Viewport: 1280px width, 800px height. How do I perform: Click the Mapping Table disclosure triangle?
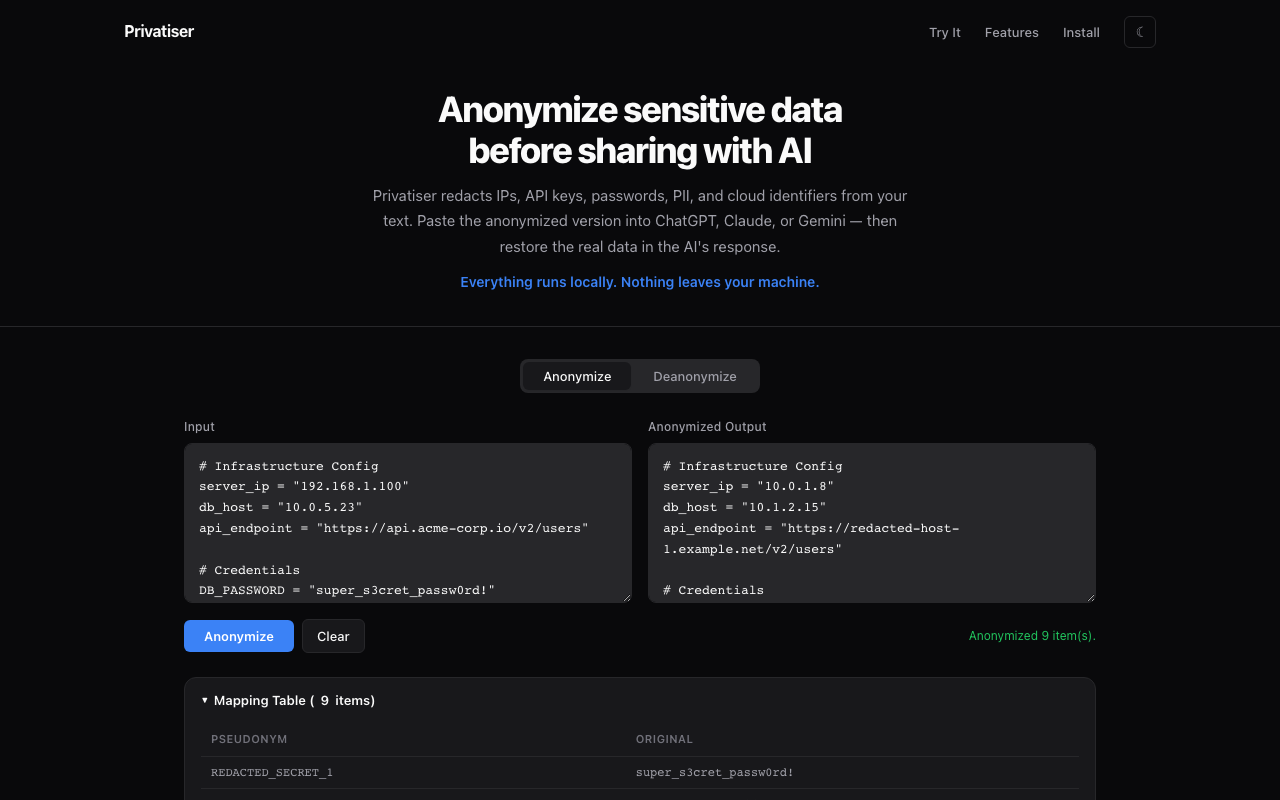[205, 700]
